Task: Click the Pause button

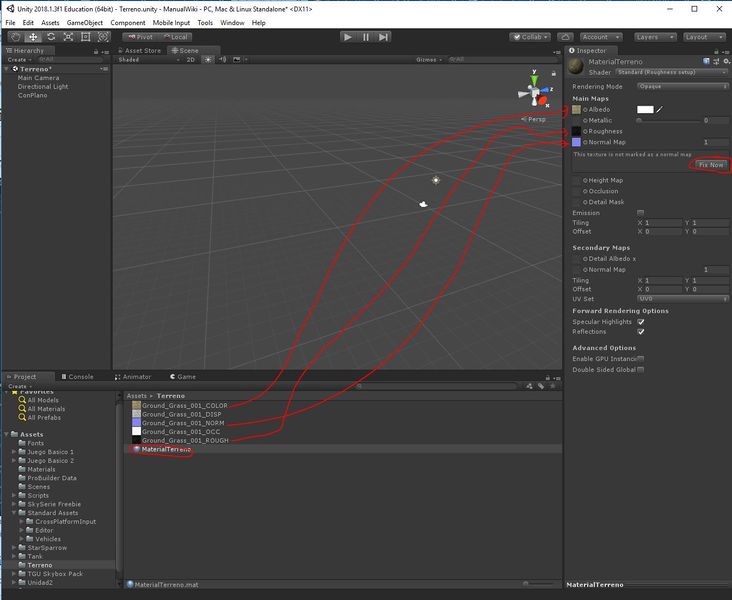Action: coord(366,37)
